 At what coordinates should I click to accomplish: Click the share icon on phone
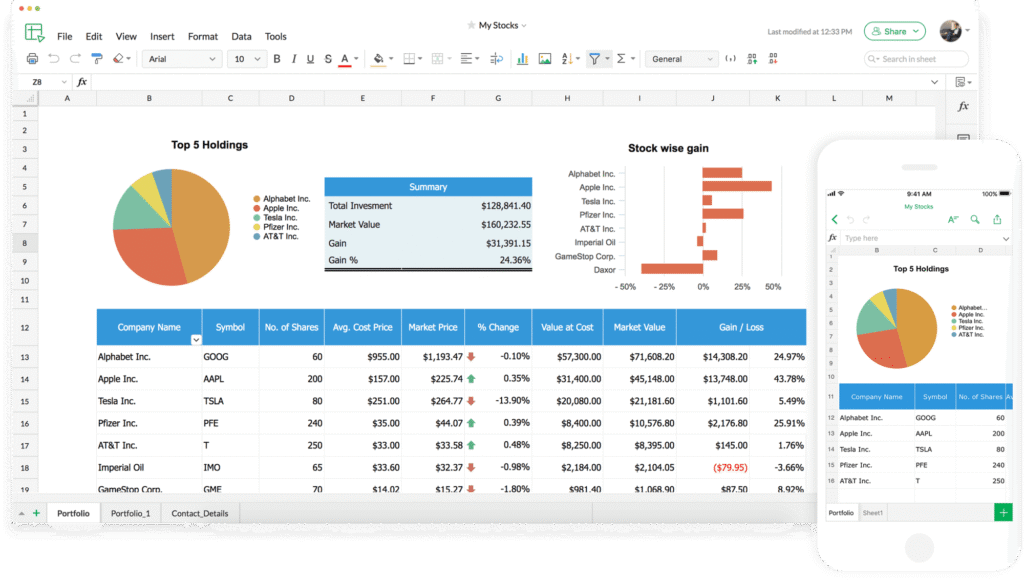pos(997,219)
